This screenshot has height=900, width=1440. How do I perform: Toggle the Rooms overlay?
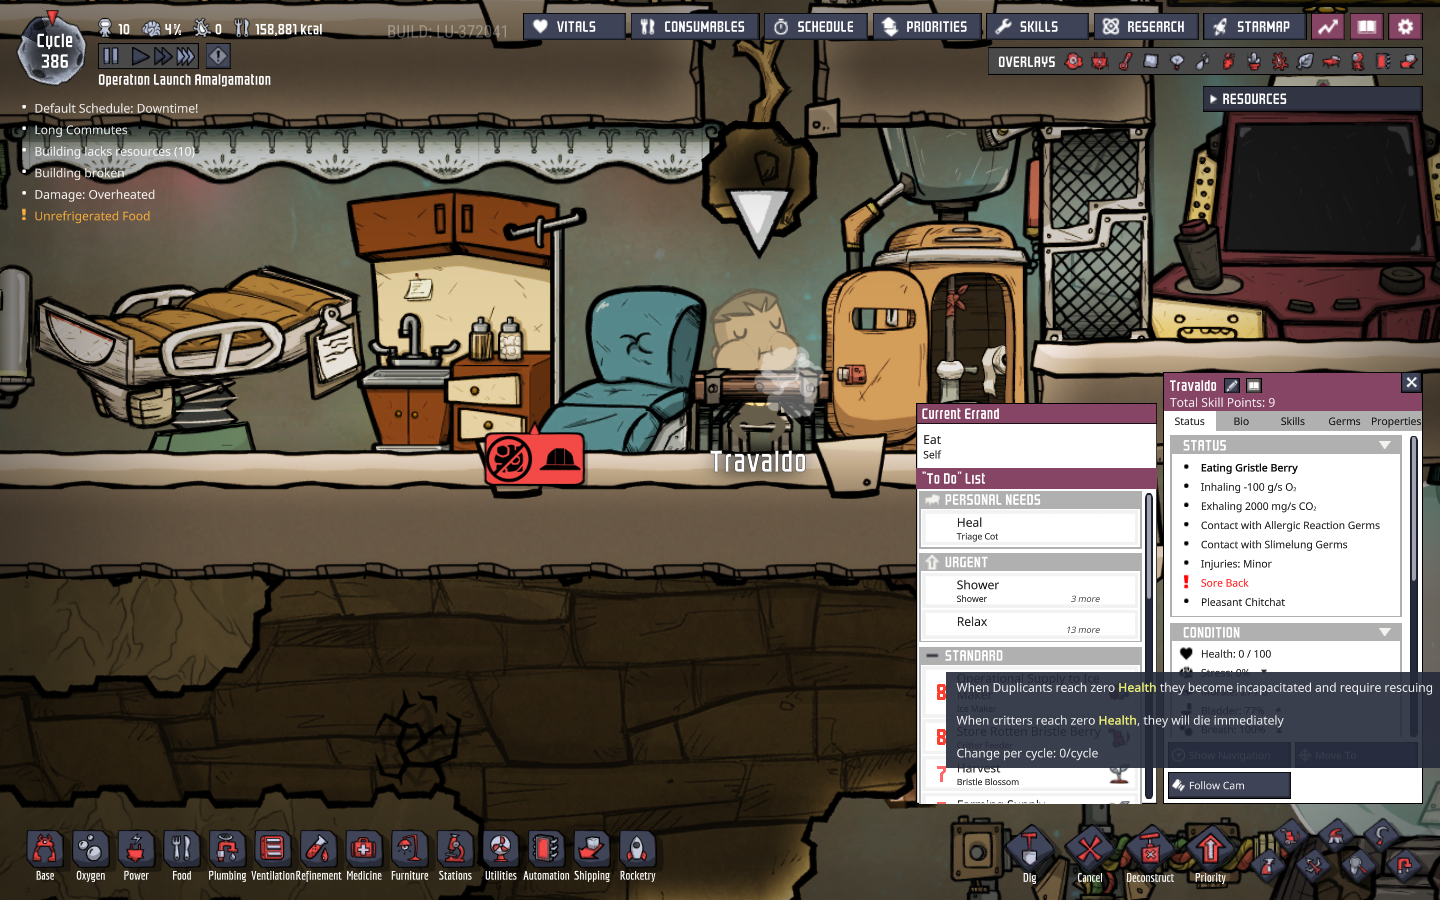click(x=1331, y=62)
